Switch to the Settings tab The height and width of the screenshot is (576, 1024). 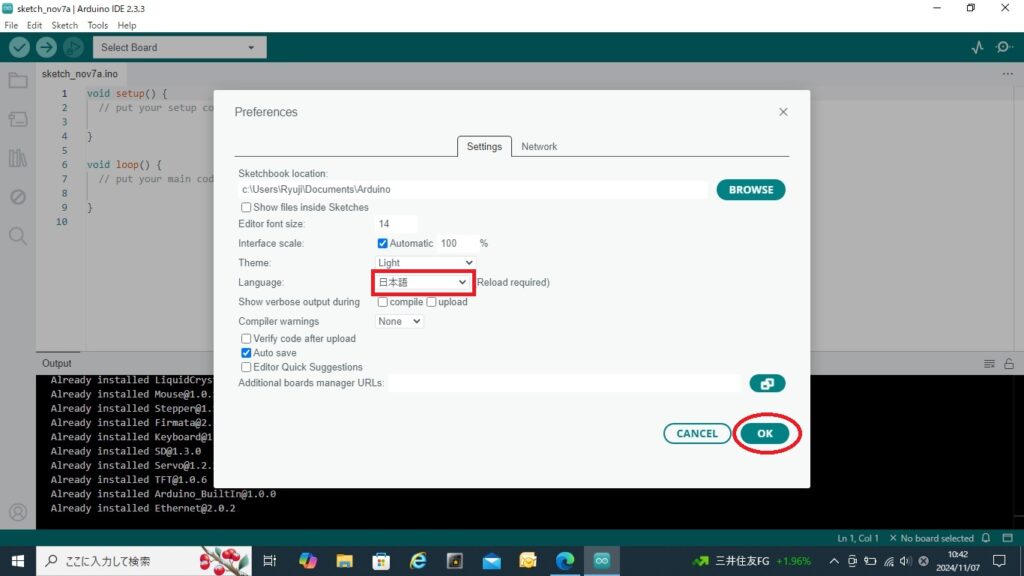(484, 146)
